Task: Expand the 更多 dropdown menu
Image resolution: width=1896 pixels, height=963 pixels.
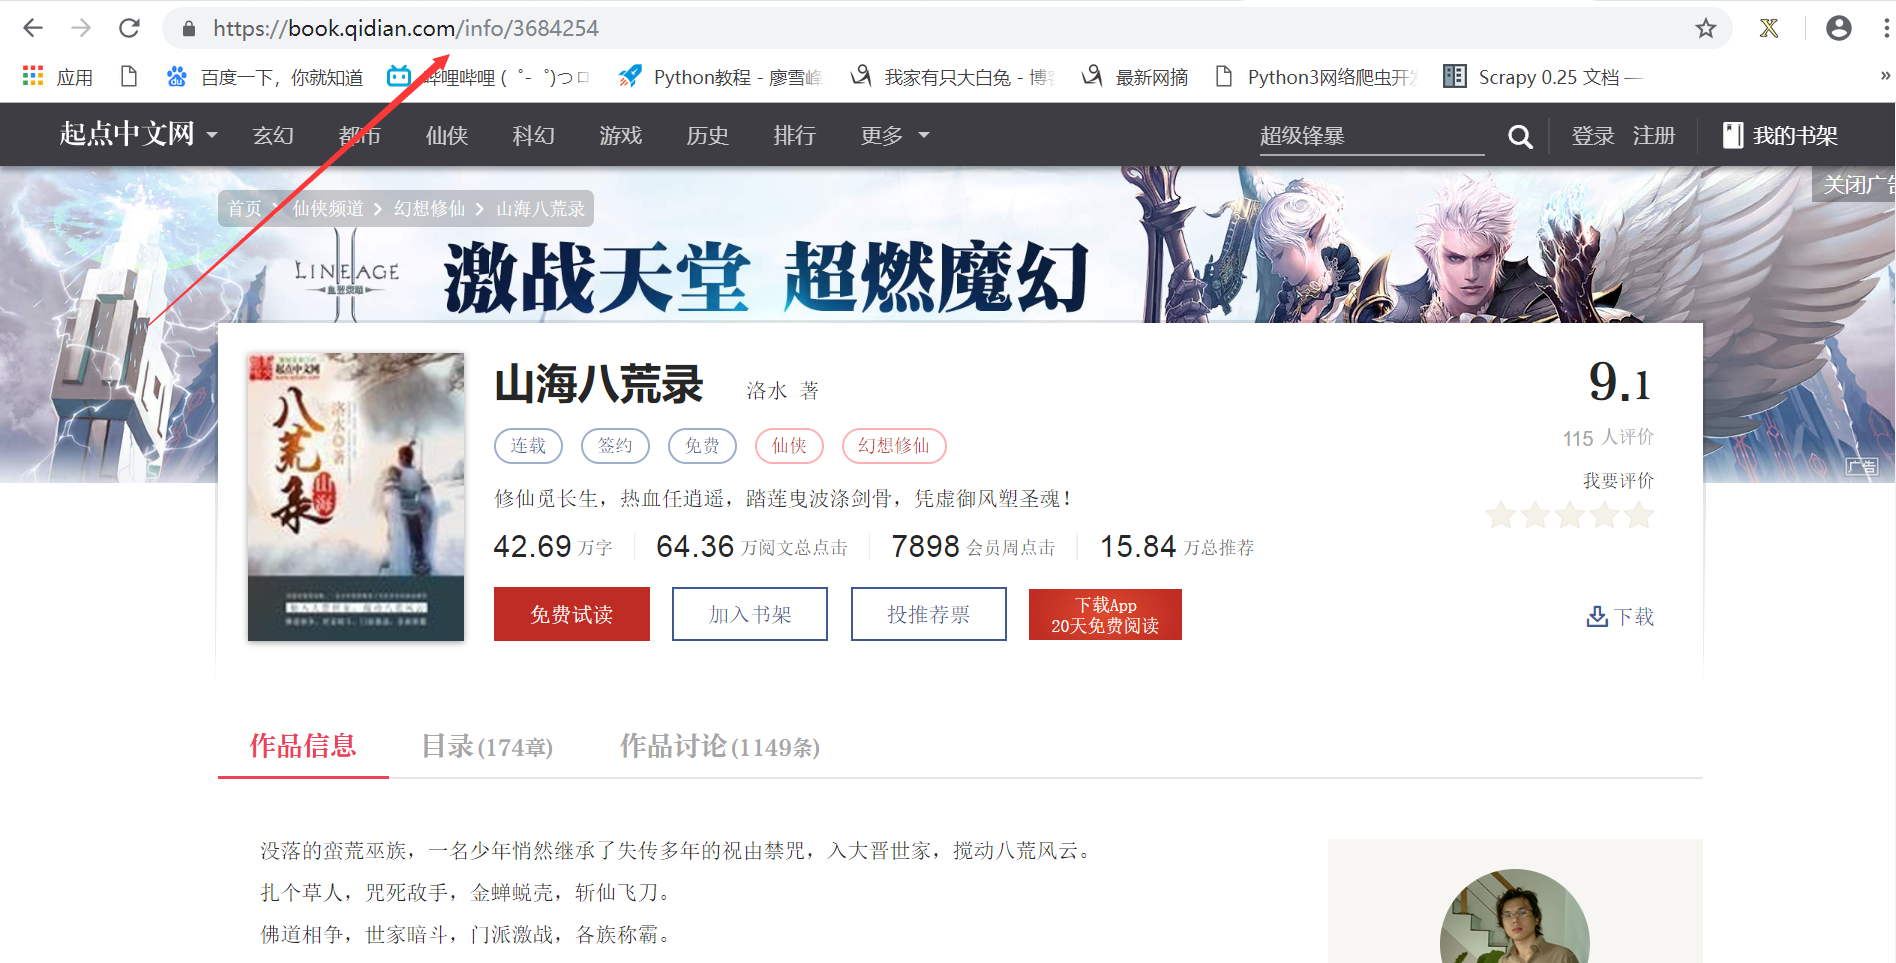Action: pos(895,135)
